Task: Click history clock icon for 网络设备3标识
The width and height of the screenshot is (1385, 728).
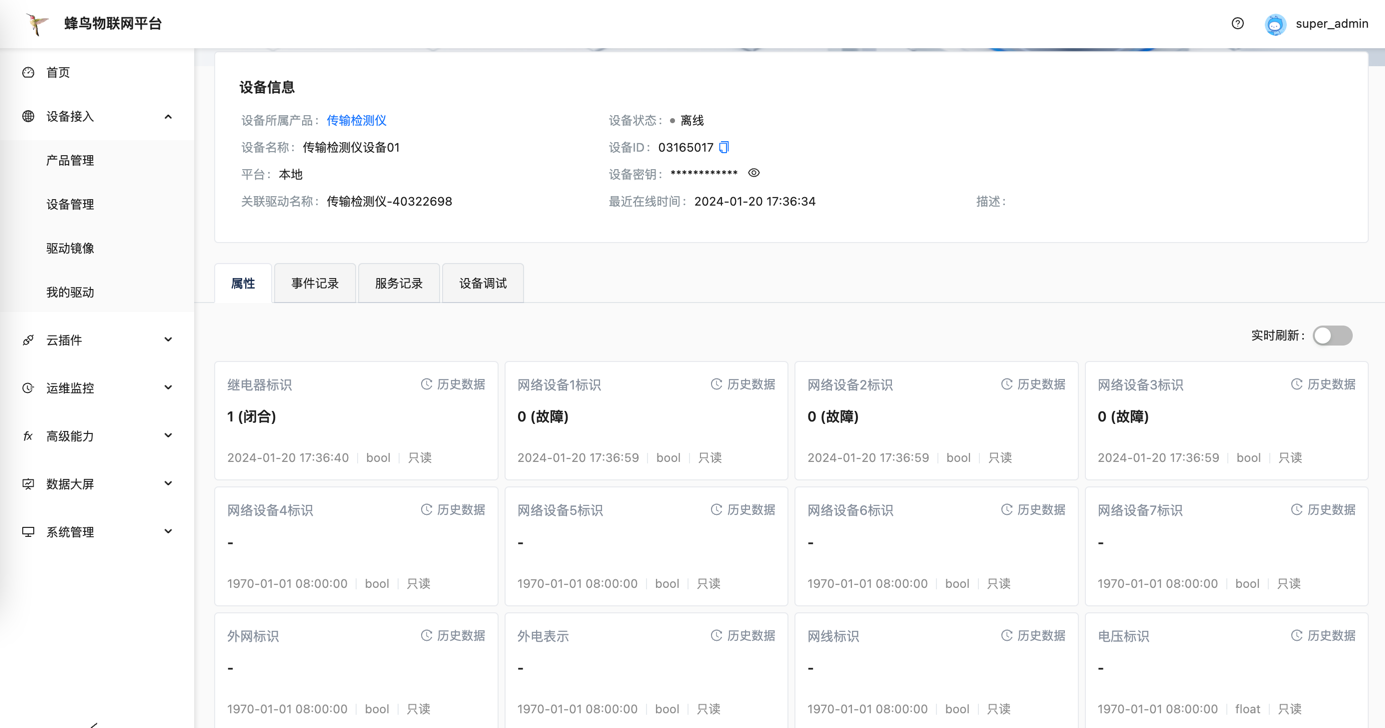Action: 1296,384
